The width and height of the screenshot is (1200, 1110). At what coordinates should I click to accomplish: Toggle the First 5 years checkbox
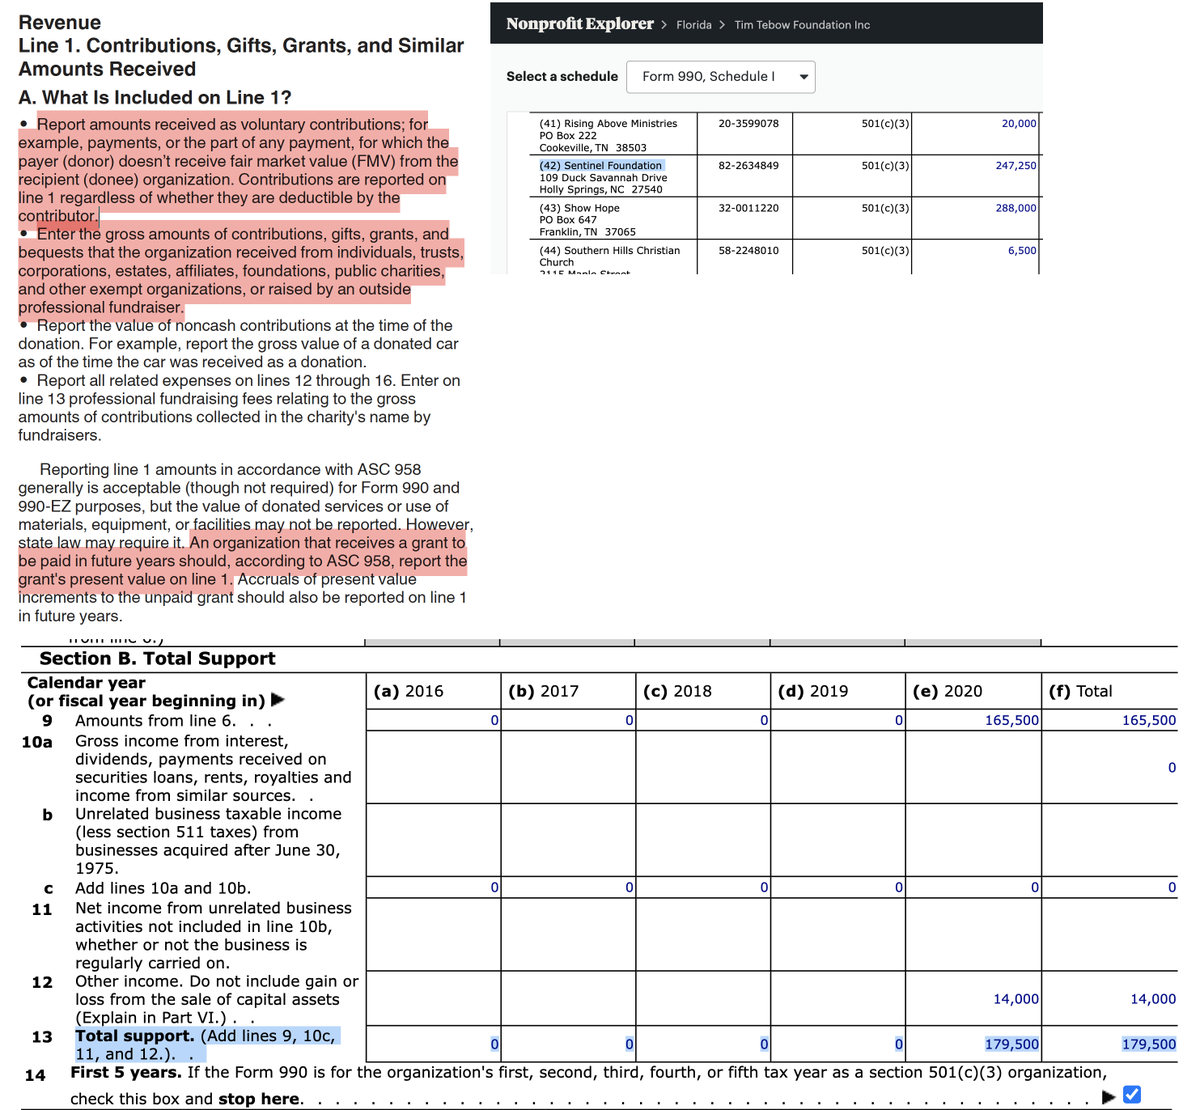1132,1094
